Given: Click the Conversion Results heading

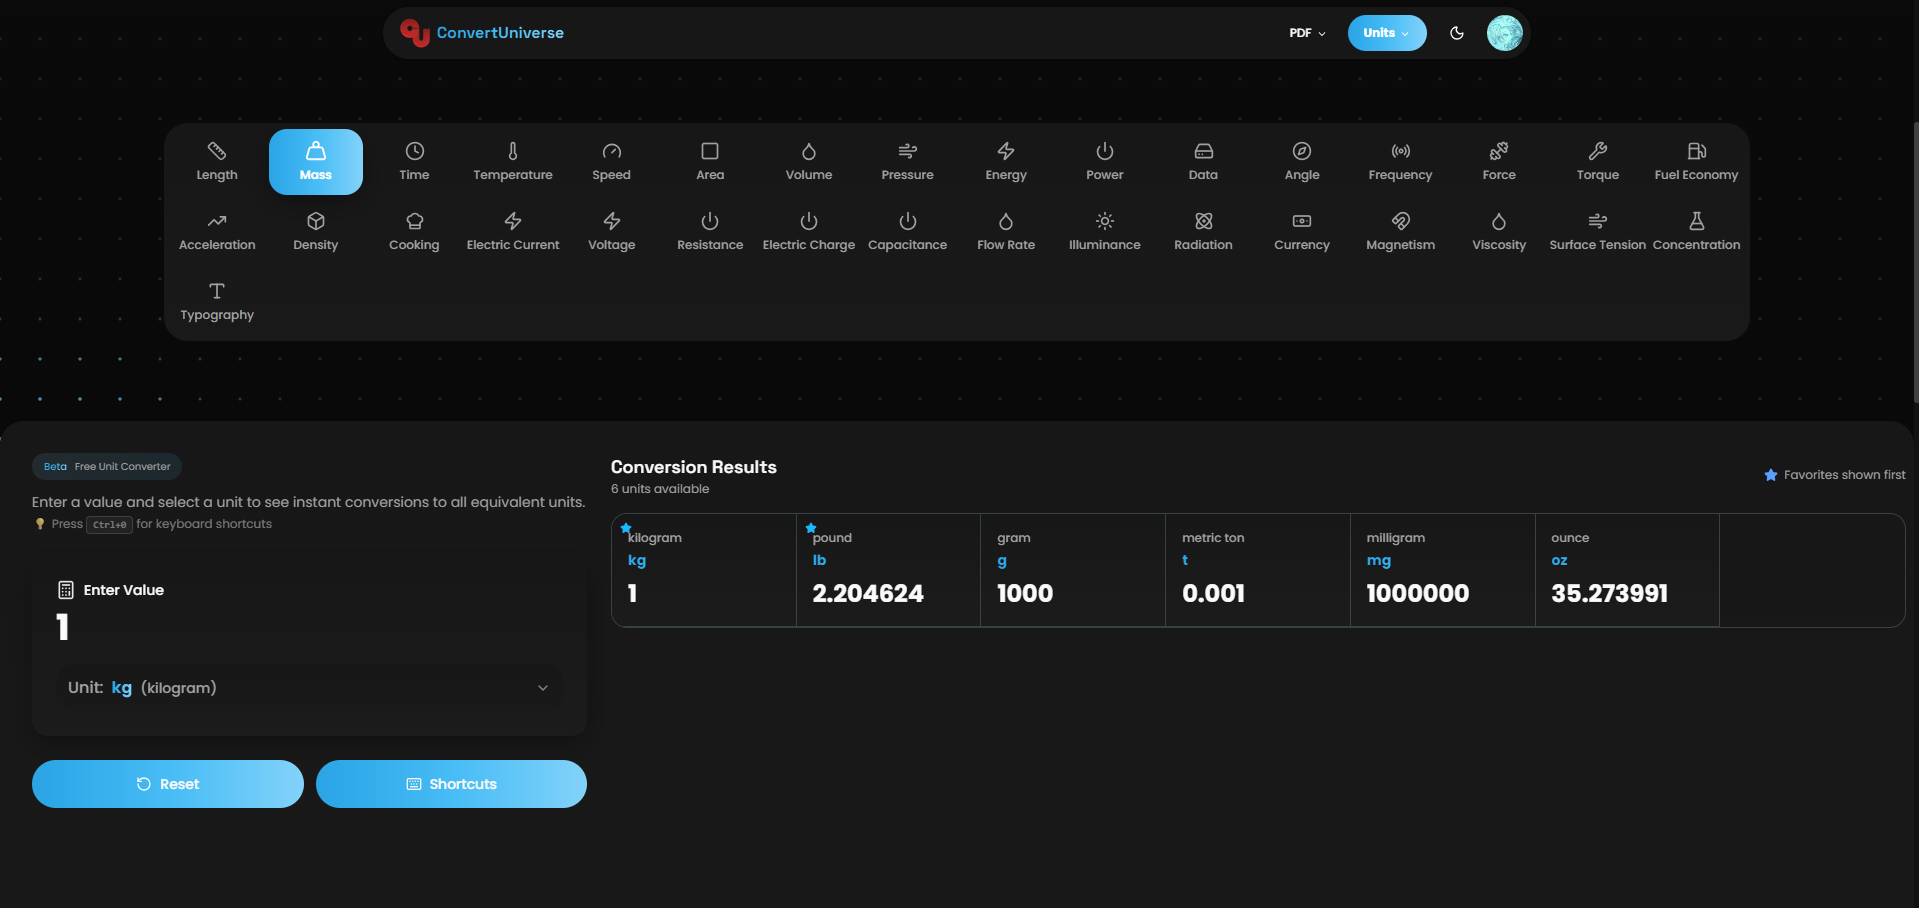Looking at the screenshot, I should (x=694, y=467).
